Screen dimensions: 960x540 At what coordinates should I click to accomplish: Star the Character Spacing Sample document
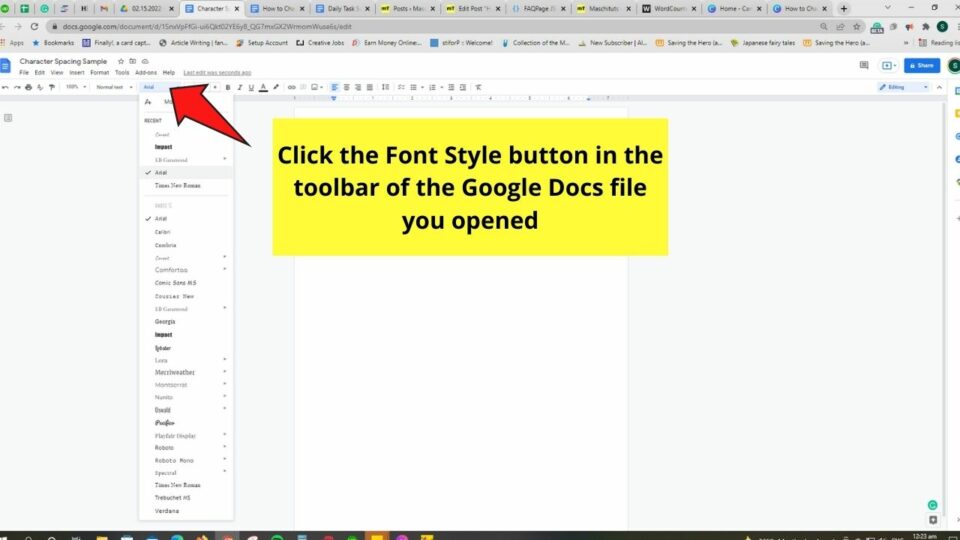click(x=121, y=61)
